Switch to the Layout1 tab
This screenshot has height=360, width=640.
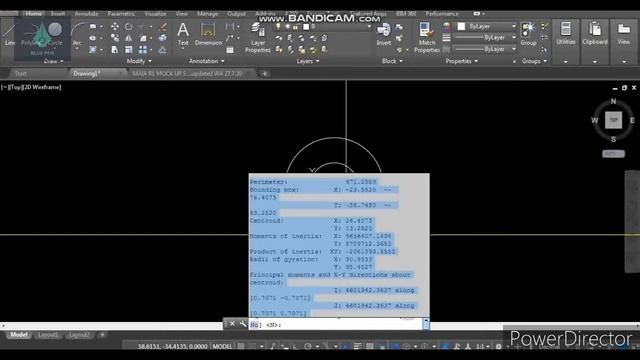tap(48, 335)
